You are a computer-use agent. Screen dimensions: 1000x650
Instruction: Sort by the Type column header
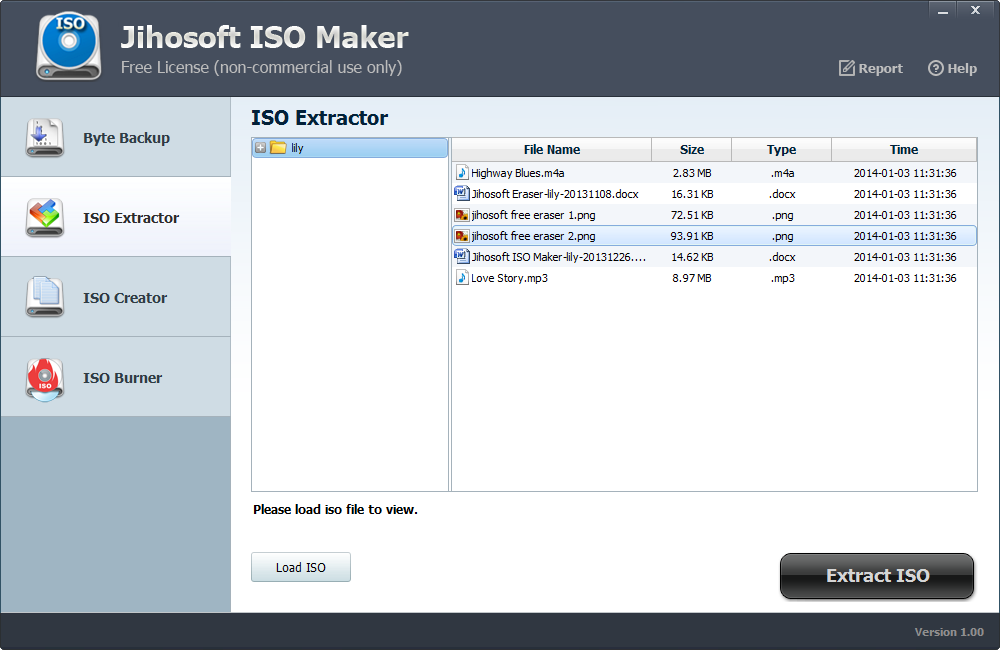781,149
